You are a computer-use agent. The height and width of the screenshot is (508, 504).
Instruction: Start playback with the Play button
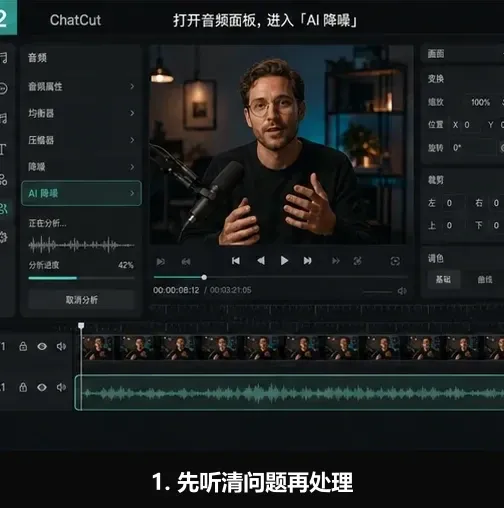point(284,261)
